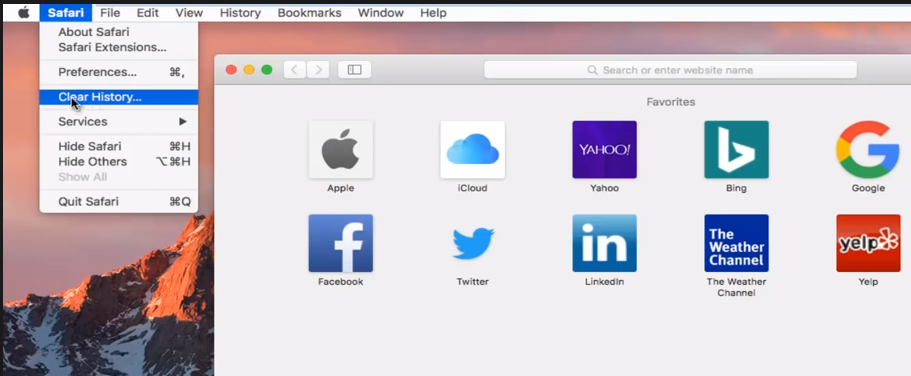Choose Quit Safari
This screenshot has height=376, width=911.
[119, 202]
